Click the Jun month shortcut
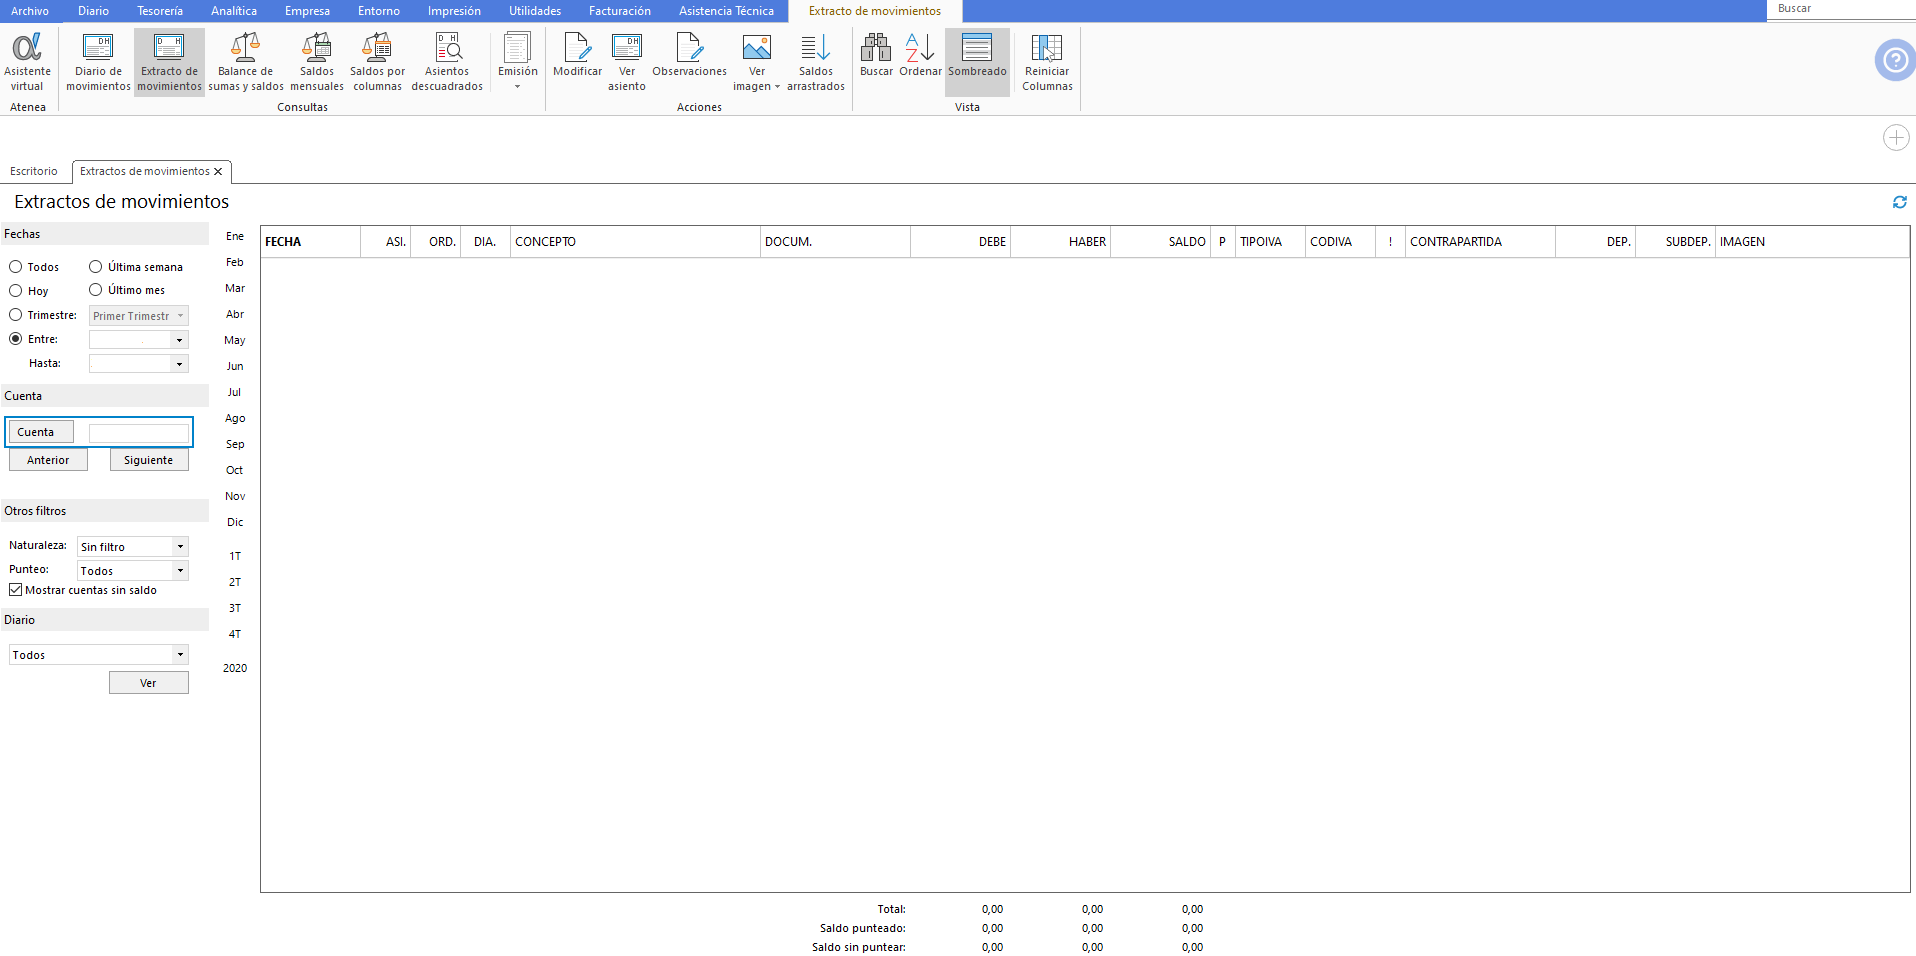The height and width of the screenshot is (956, 1916). (x=235, y=367)
